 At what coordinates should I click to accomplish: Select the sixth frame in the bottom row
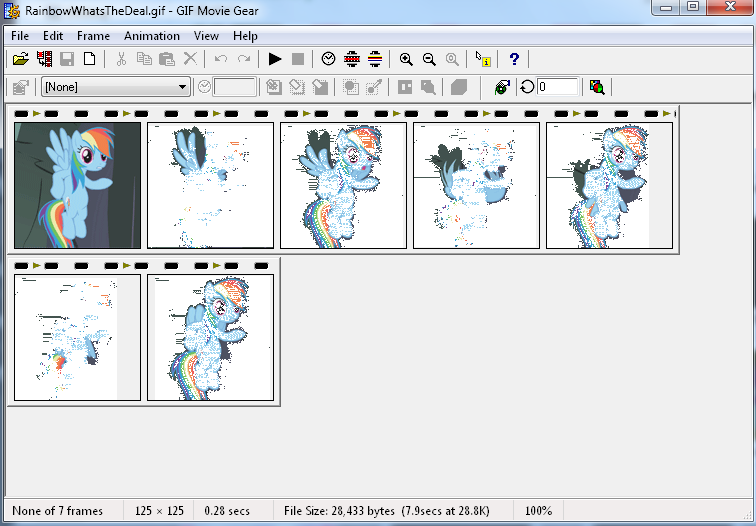[78, 337]
